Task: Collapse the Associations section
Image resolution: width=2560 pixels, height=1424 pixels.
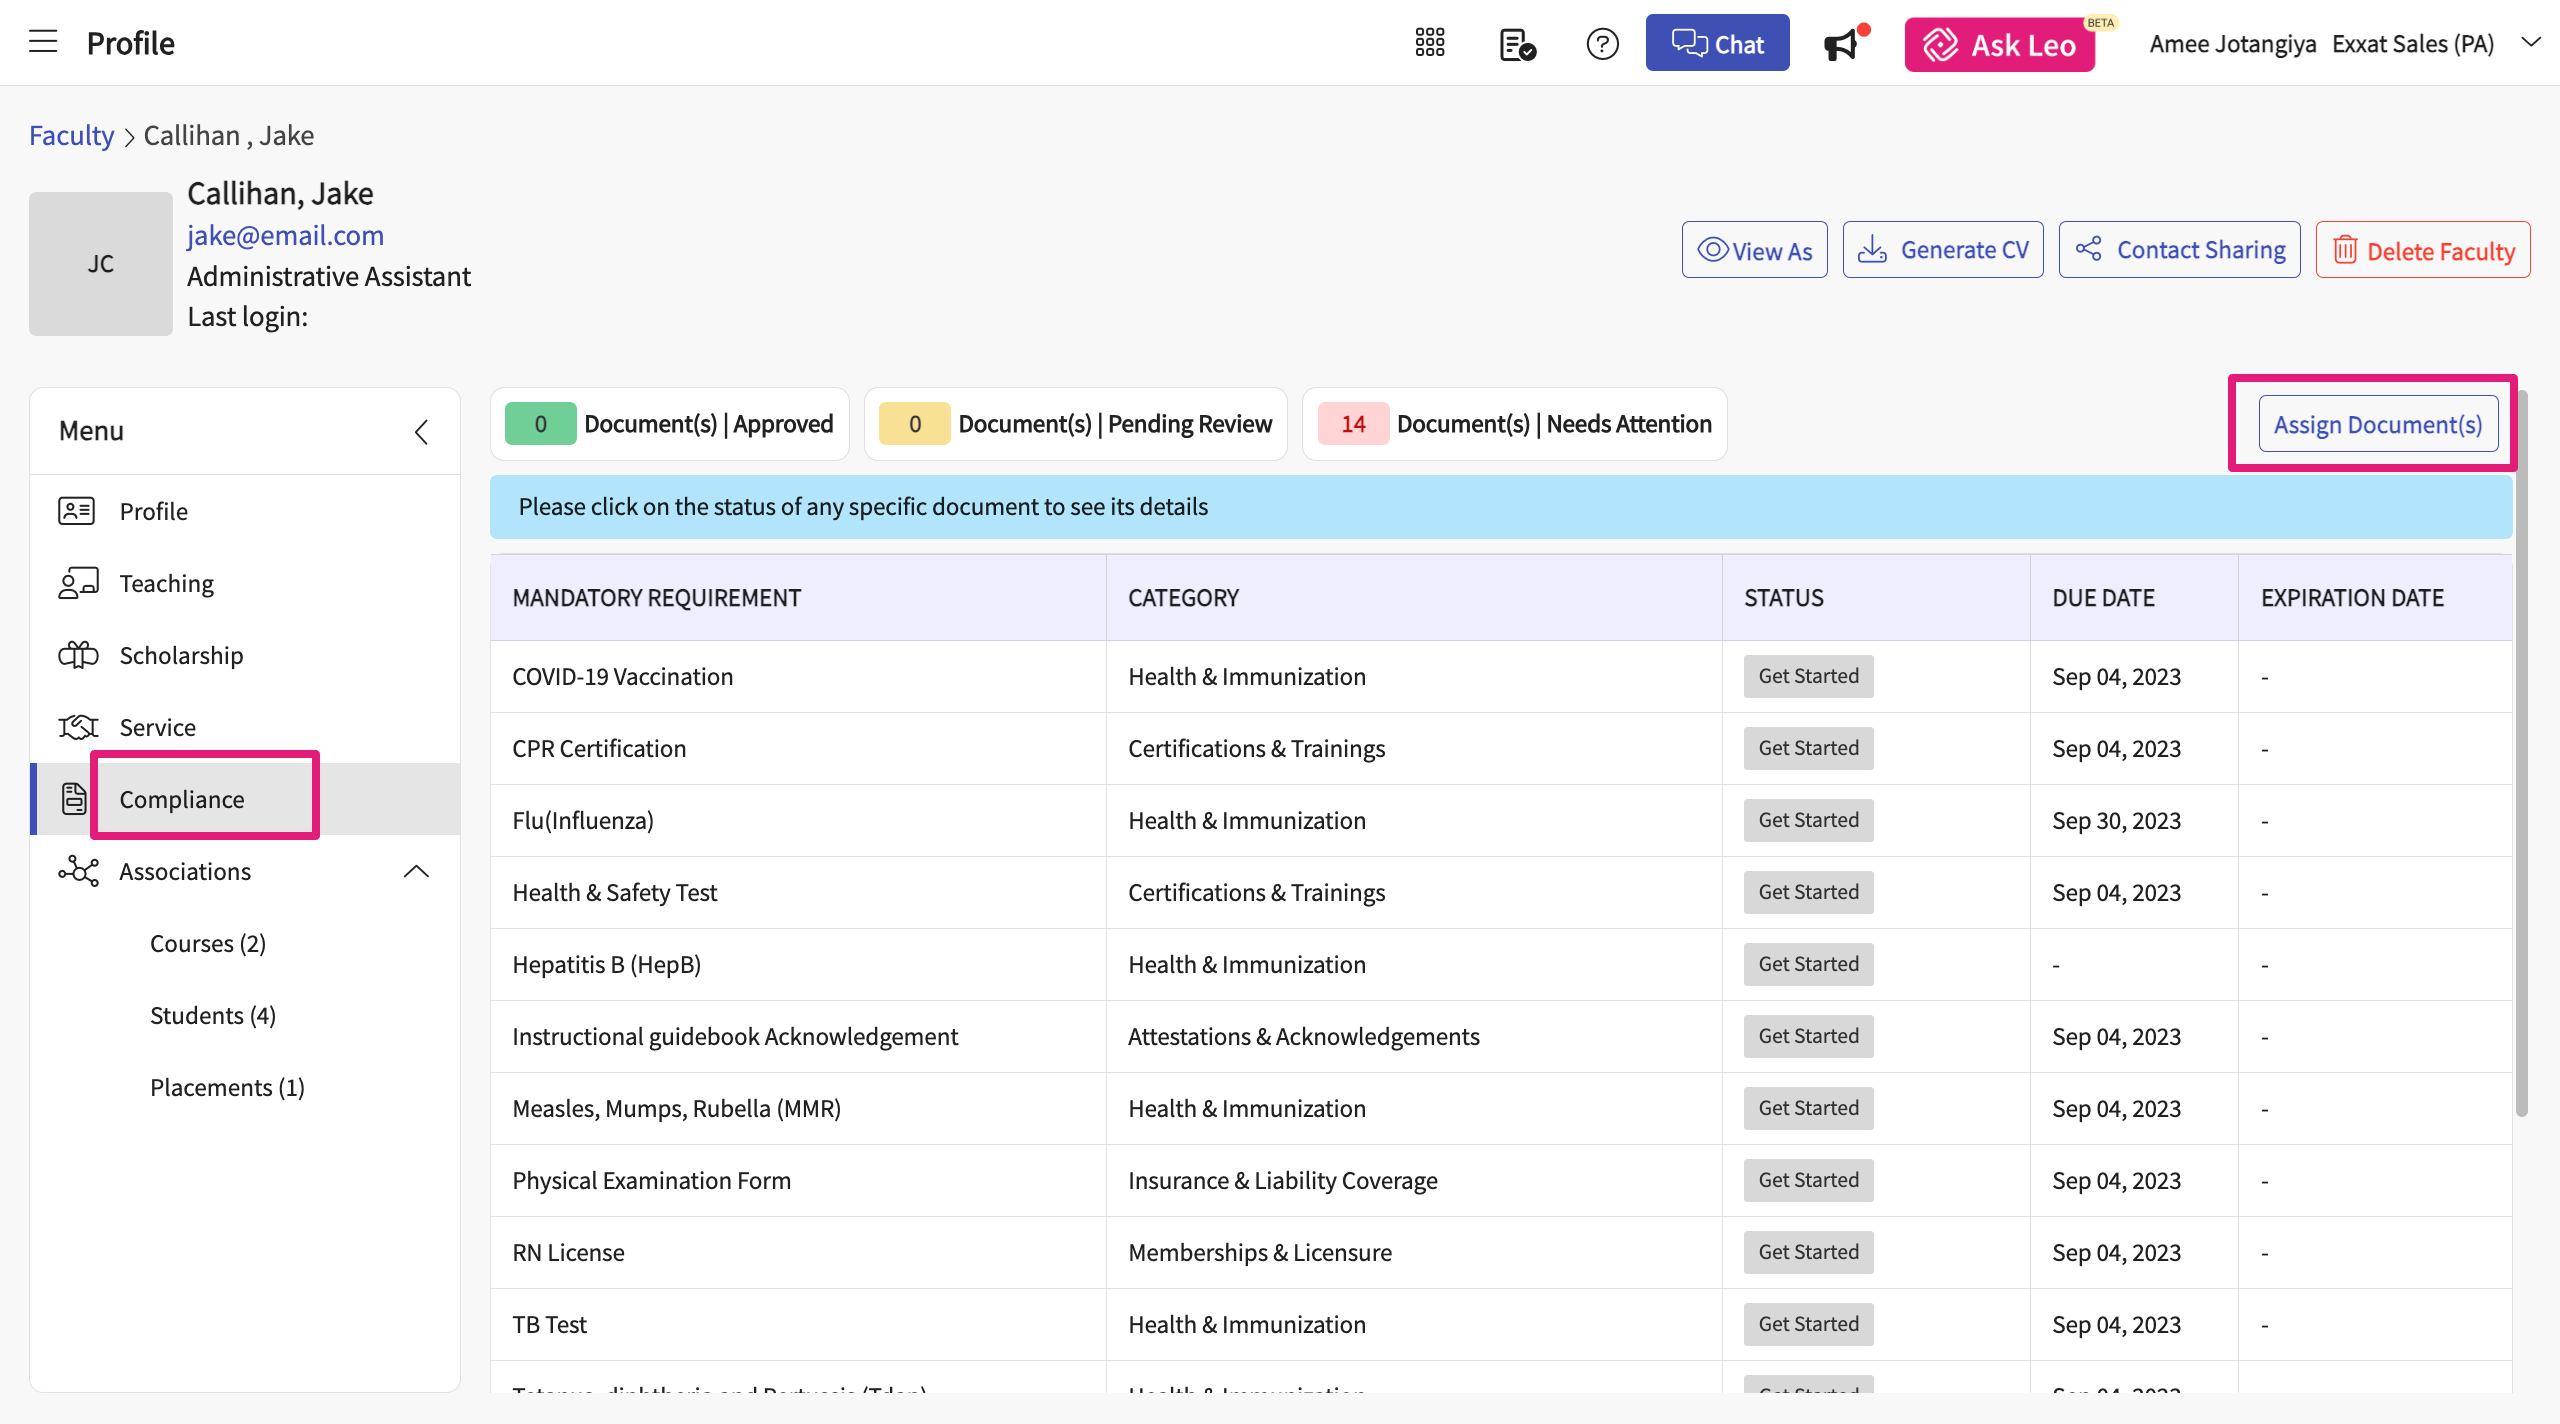Action: (x=416, y=871)
